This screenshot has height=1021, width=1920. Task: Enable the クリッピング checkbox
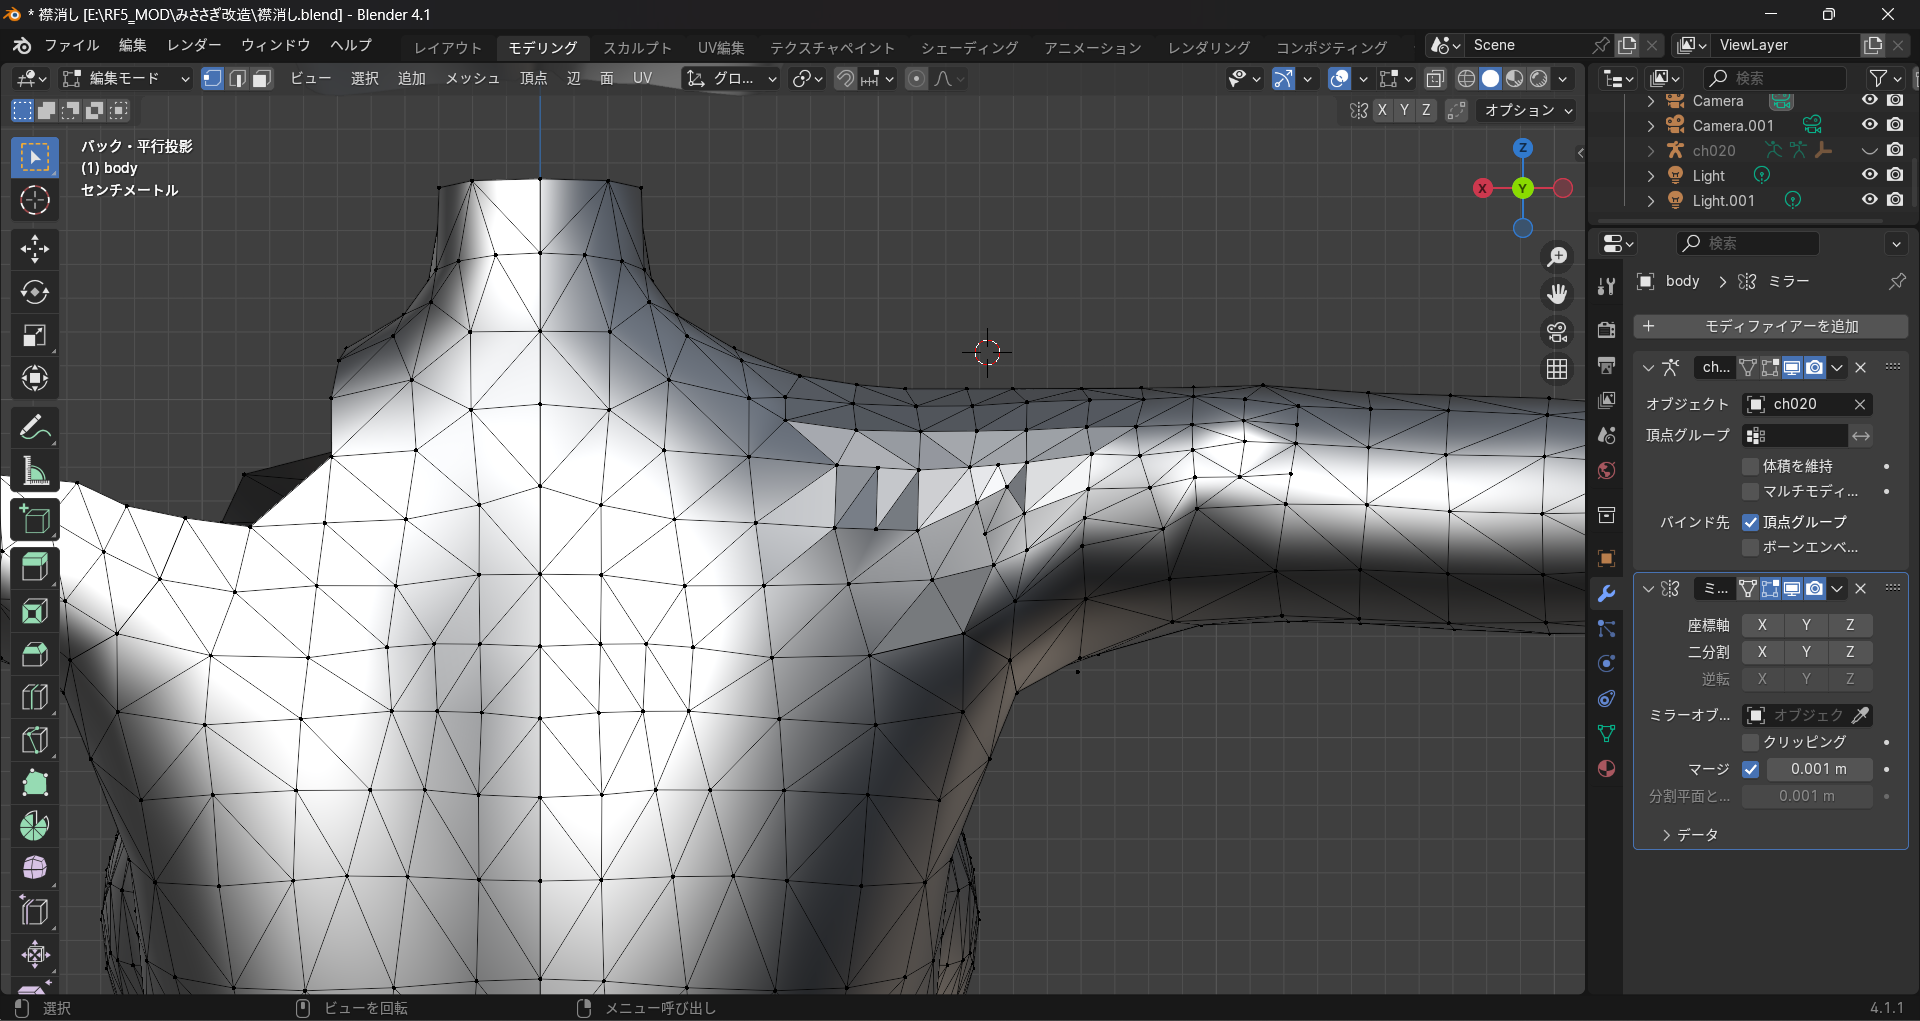pyautogui.click(x=1750, y=742)
